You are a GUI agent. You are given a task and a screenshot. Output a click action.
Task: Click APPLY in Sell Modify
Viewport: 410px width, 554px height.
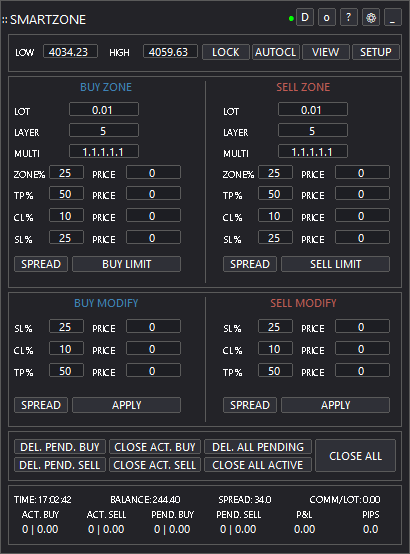335,405
